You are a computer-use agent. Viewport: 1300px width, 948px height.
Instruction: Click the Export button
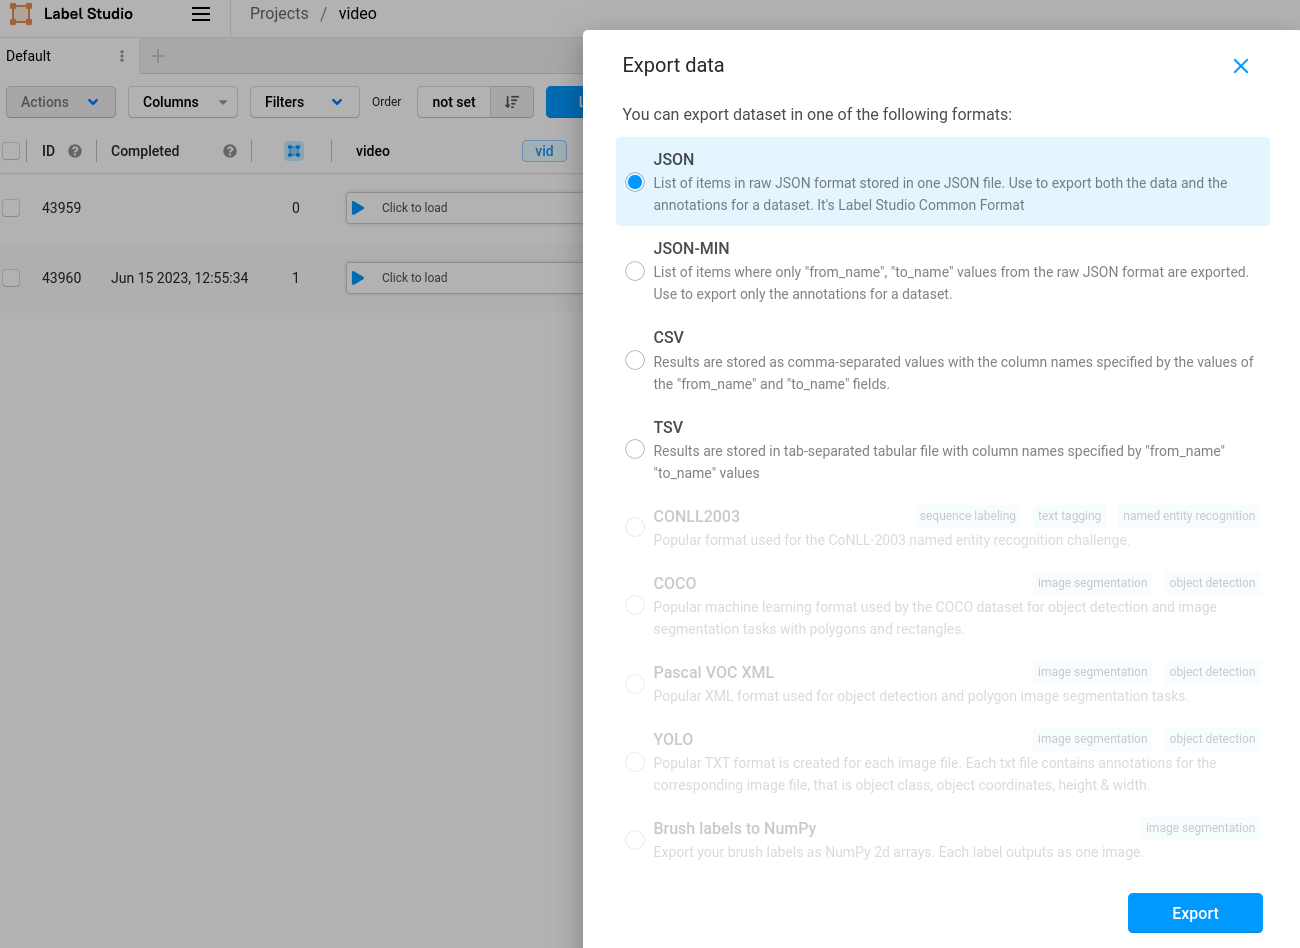[x=1195, y=913]
